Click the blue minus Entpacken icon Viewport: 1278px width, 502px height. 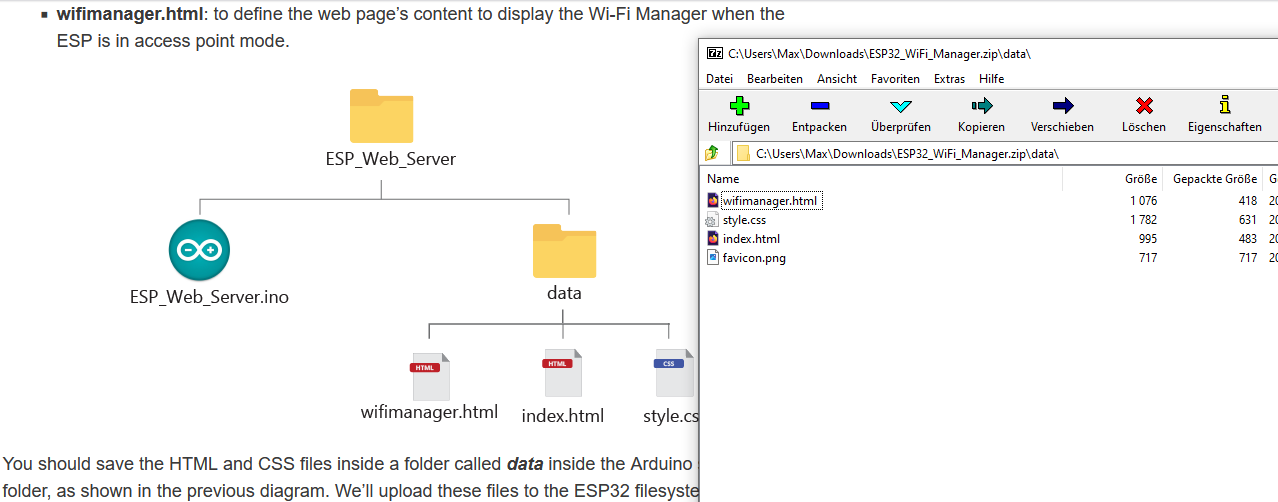[x=819, y=106]
